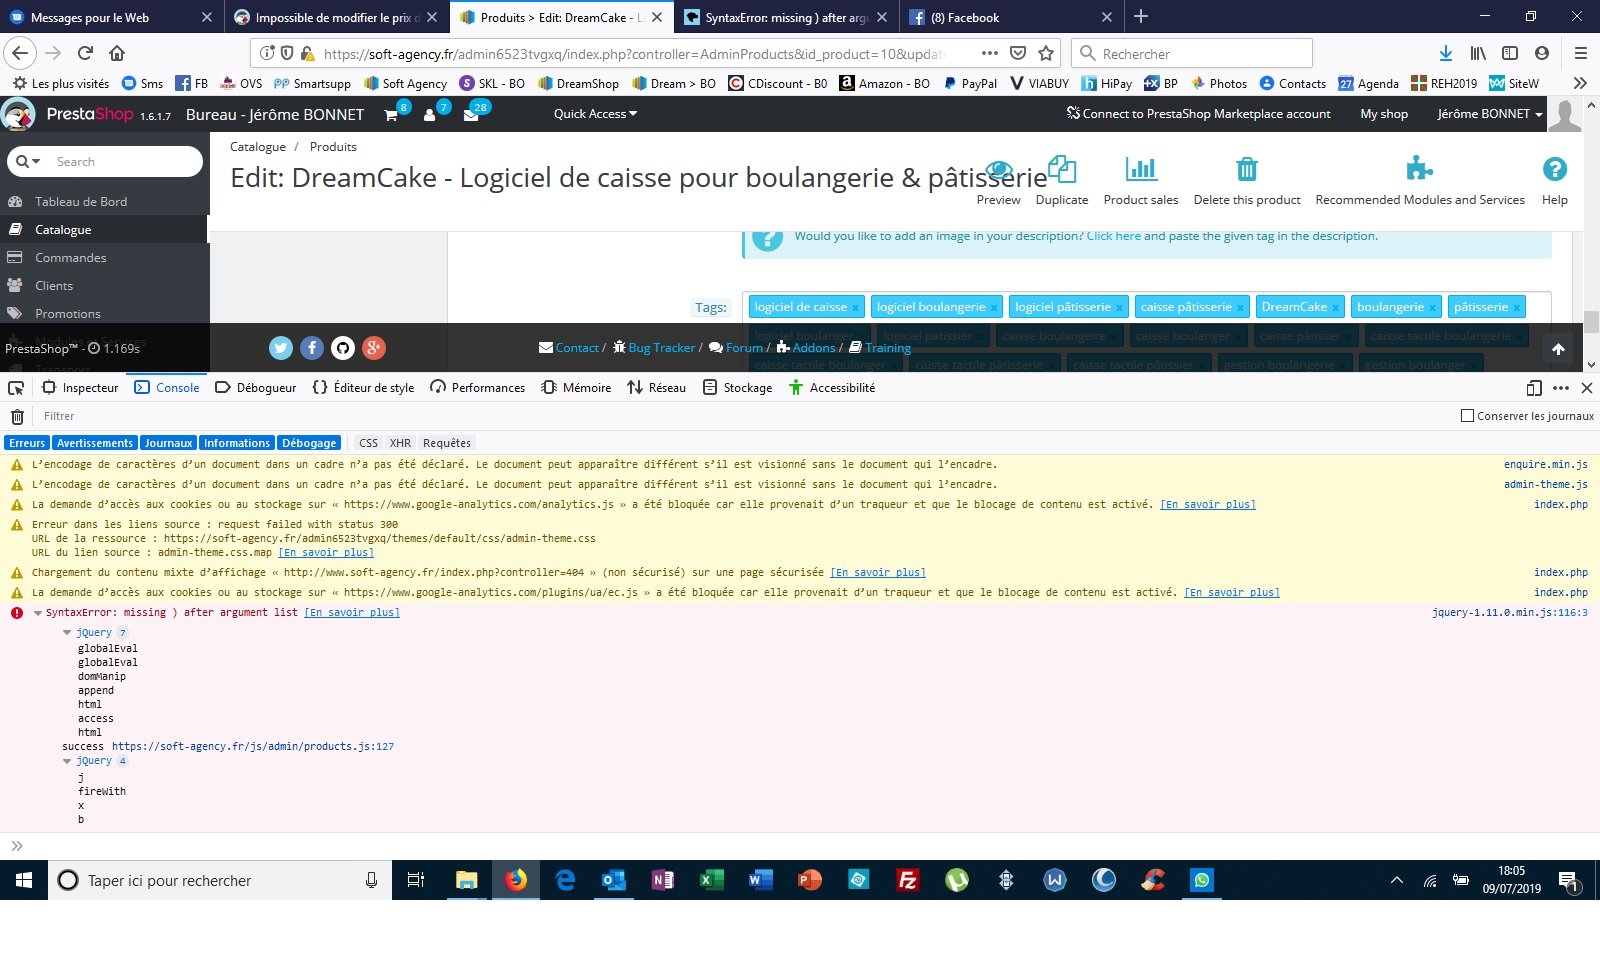Open the Jérôme BONNET account dropdown
This screenshot has height=960, width=1600.
point(1489,114)
